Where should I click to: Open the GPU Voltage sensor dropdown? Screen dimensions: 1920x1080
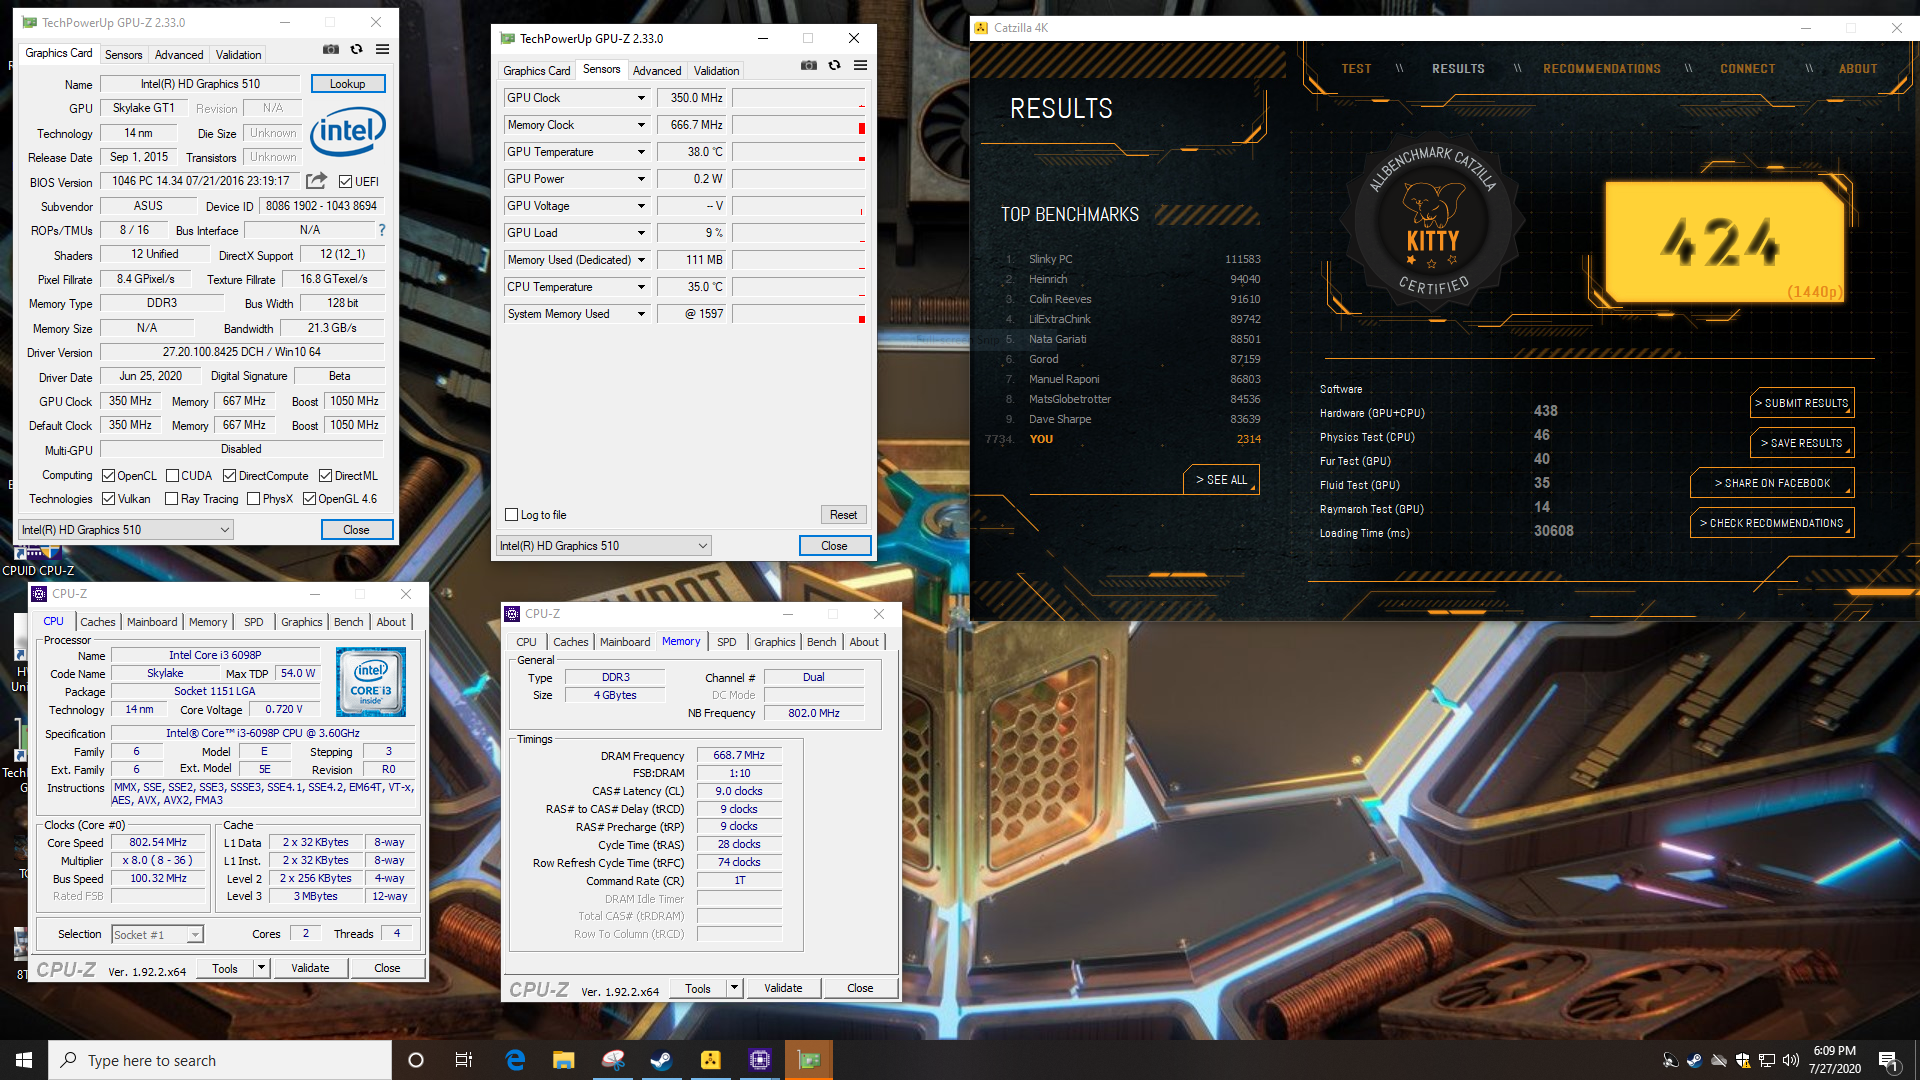click(x=641, y=206)
